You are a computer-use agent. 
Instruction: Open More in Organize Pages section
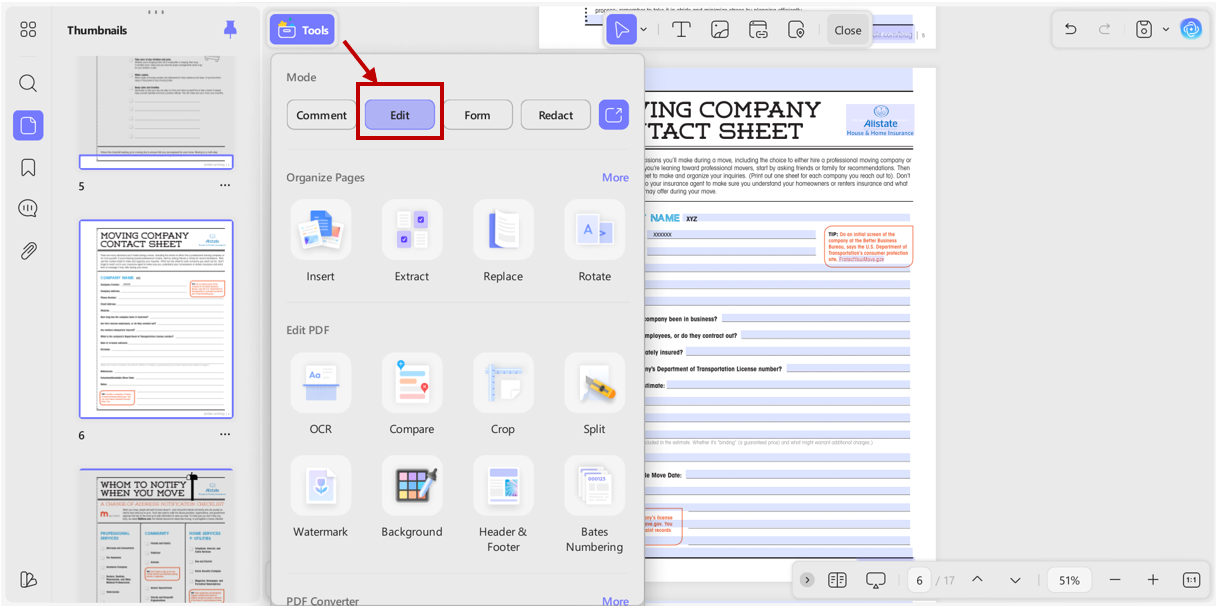click(x=615, y=177)
